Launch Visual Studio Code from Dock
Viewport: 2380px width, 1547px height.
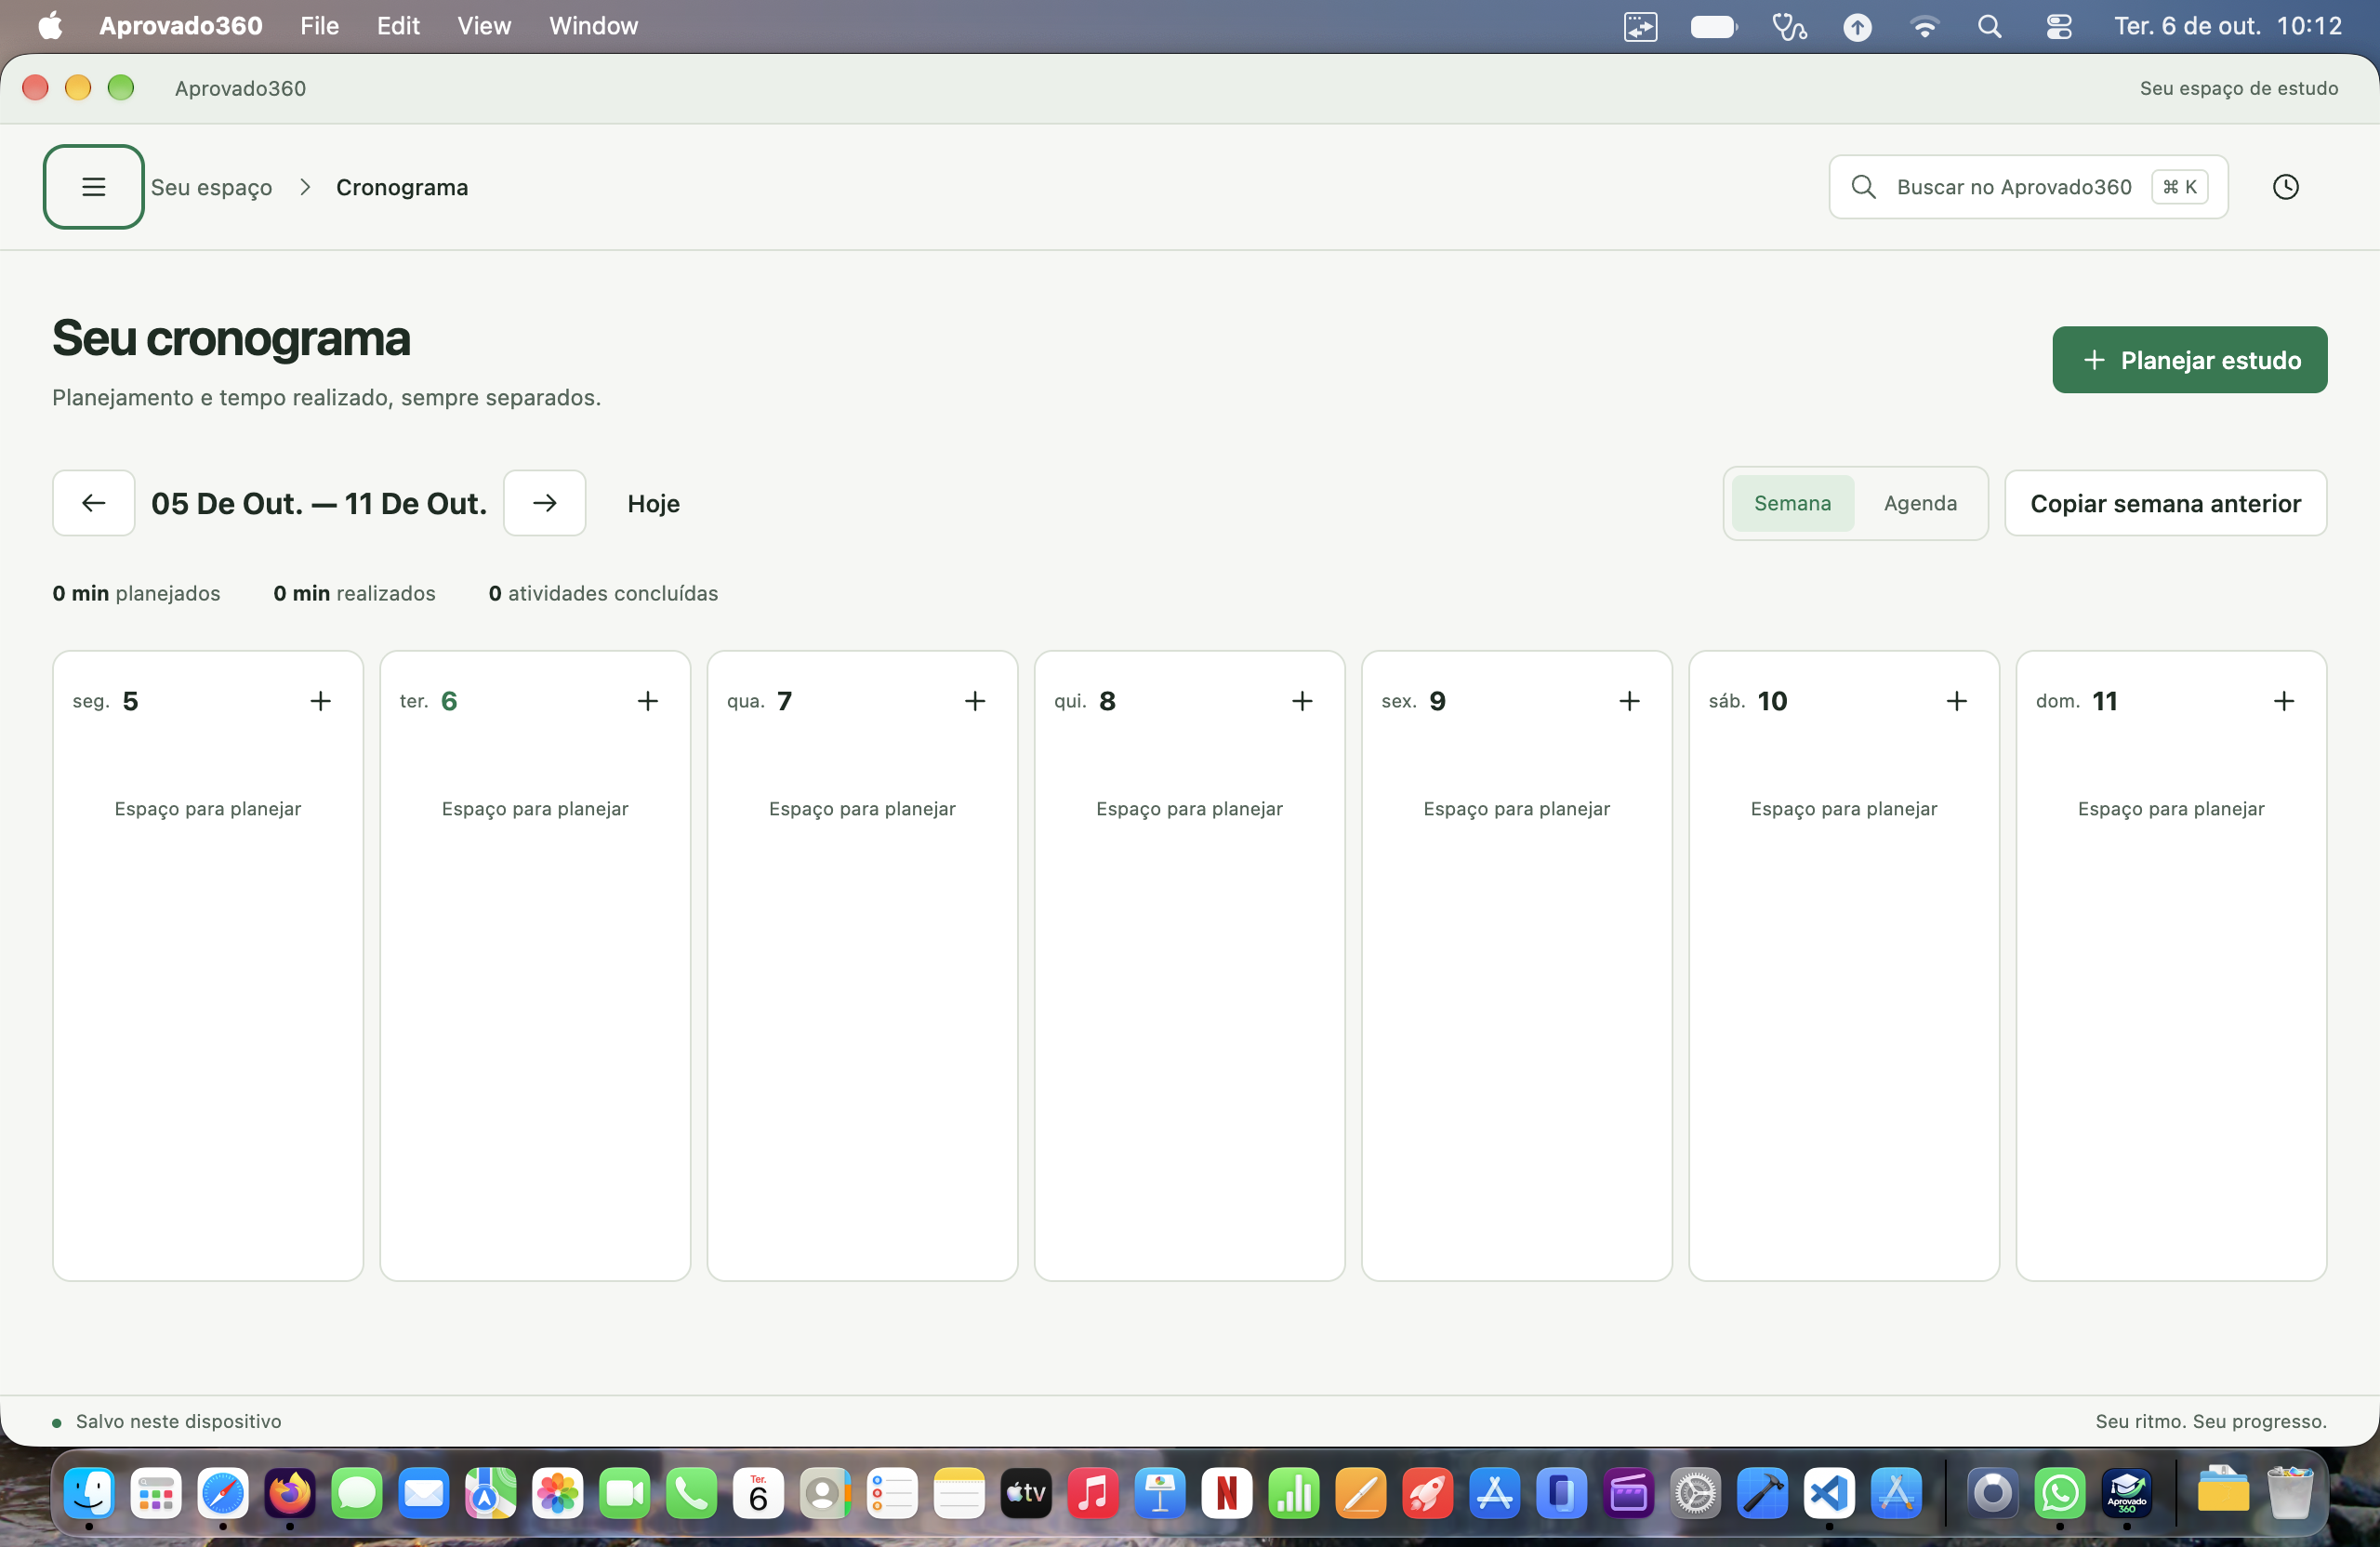pos(1828,1493)
